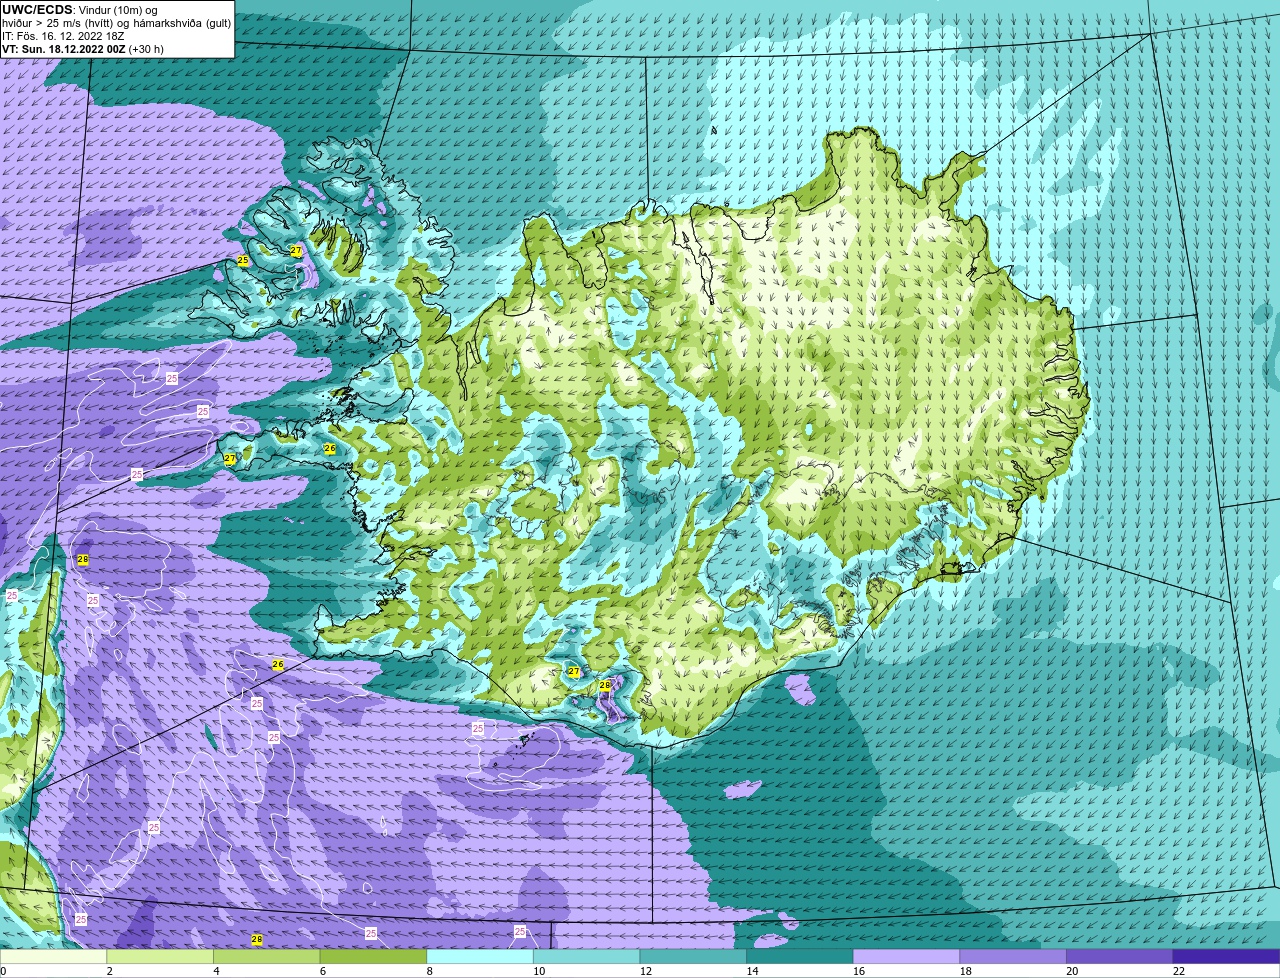Click the legend tick label '22'
Image resolution: width=1280 pixels, height=978 pixels.
click(x=1178, y=971)
